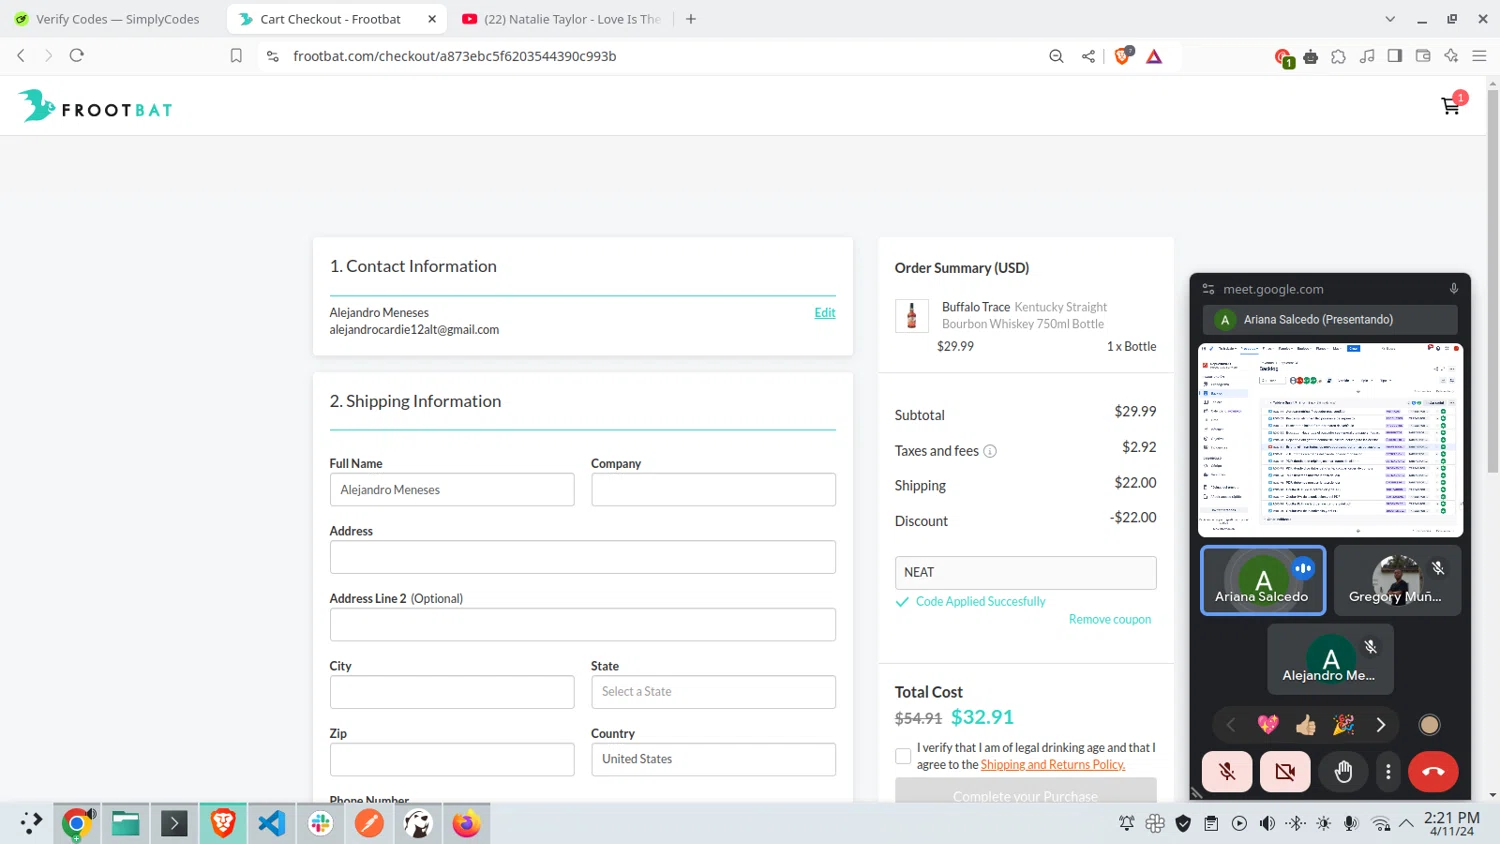
Task: Open the Country United States dropdown
Action: 713,759
